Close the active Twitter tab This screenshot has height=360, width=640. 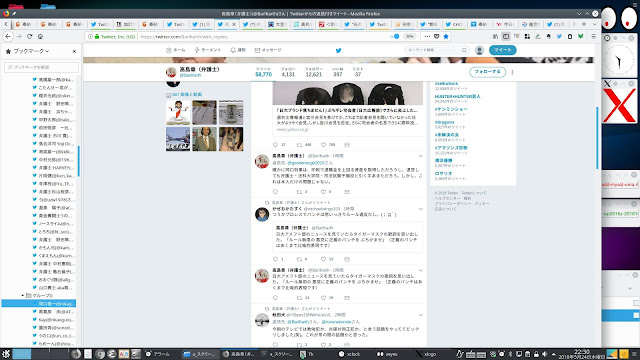tap(234, 24)
